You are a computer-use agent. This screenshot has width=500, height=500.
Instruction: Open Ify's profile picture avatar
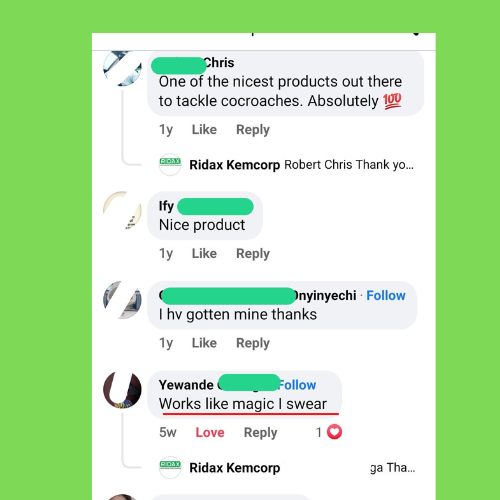click(x=122, y=210)
